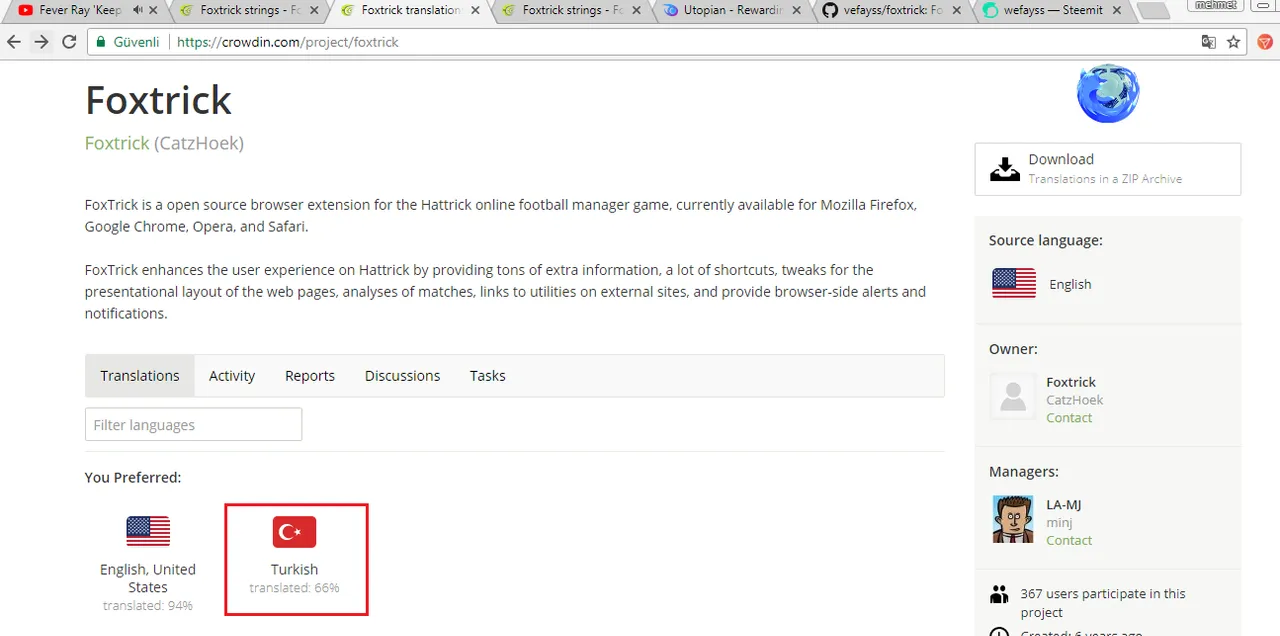Image resolution: width=1280 pixels, height=636 pixels.
Task: Click the Foxtrick globe logo
Action: pos(1108,94)
